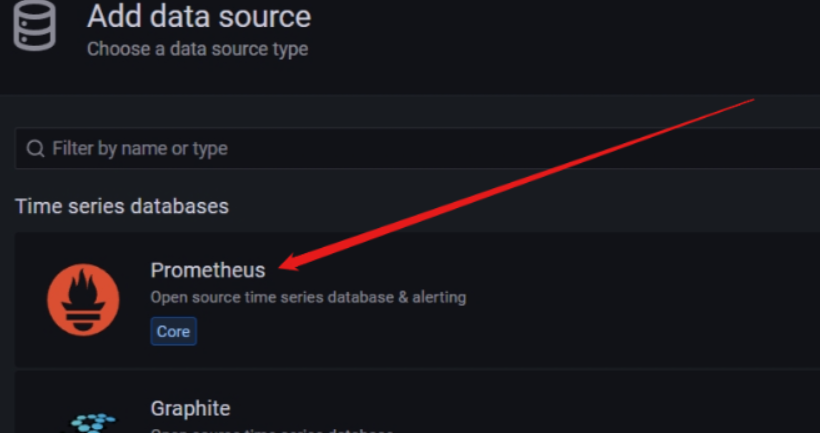Select the Prometheus data source title

[208, 270]
